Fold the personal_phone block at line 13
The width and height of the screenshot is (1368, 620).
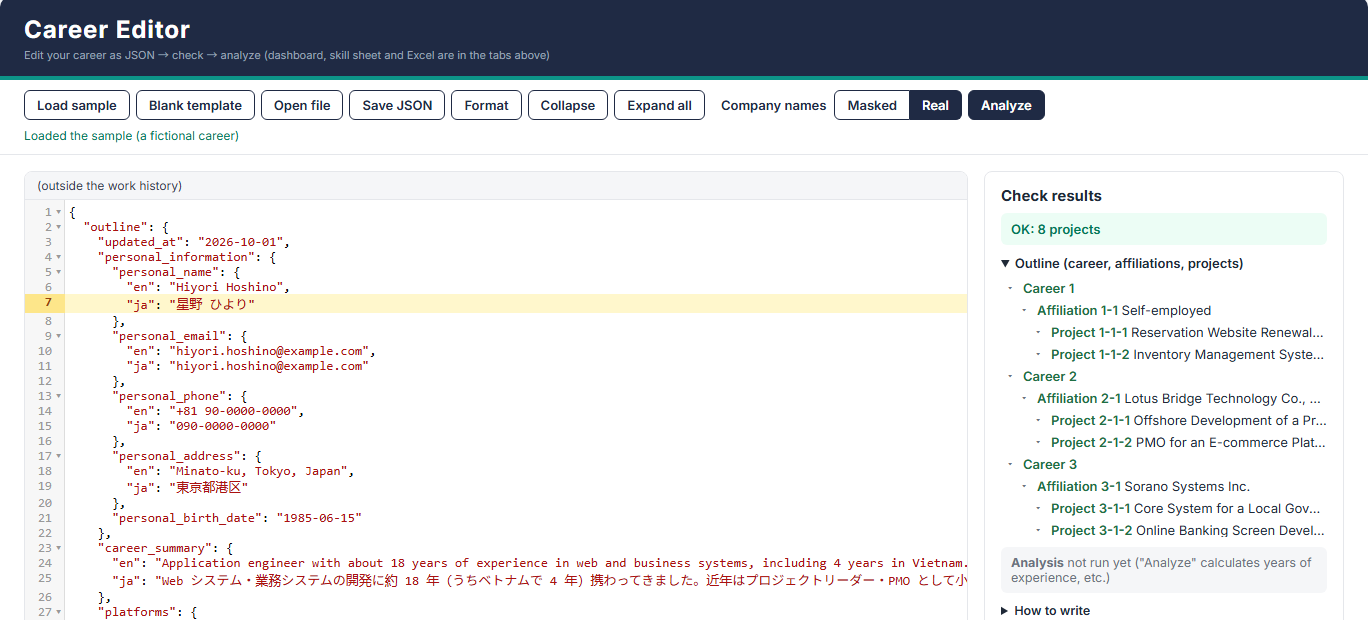59,396
